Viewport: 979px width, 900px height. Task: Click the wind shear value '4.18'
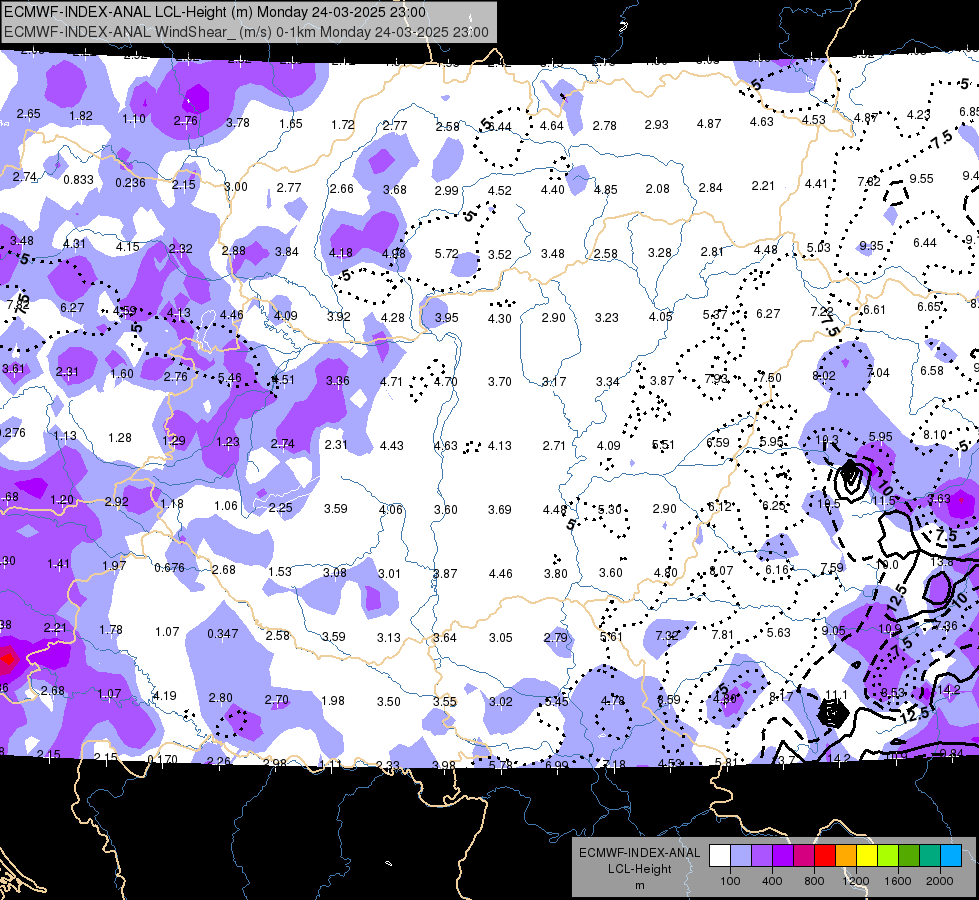coord(340,253)
